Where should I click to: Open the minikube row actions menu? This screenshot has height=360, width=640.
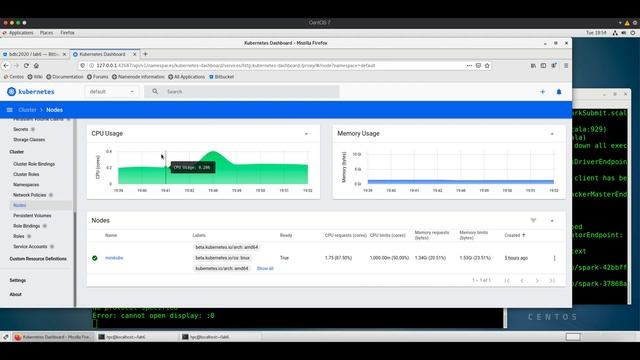[554, 258]
